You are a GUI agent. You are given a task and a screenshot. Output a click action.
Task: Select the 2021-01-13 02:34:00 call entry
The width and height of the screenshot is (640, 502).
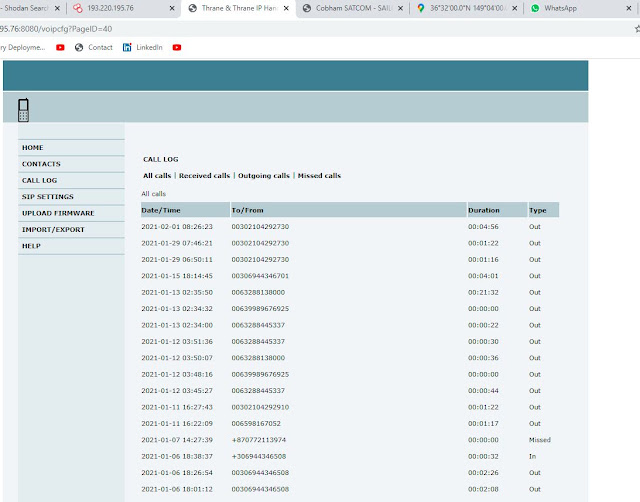[x=350, y=325]
